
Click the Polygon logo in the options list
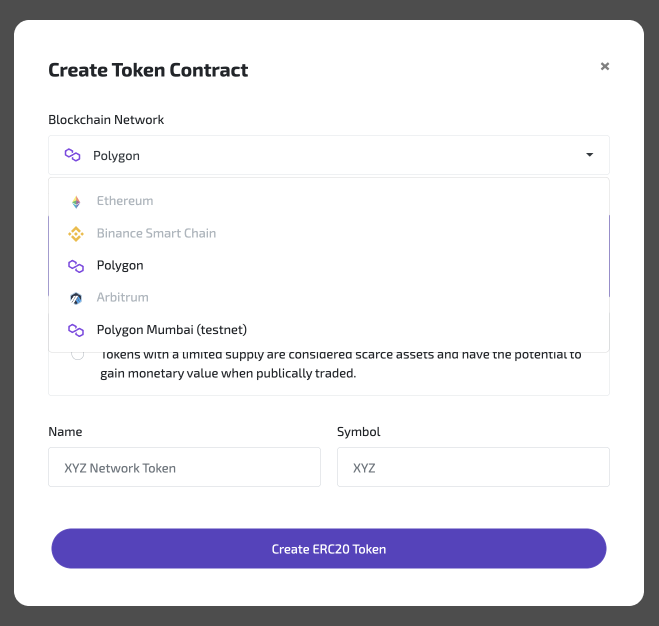(75, 266)
